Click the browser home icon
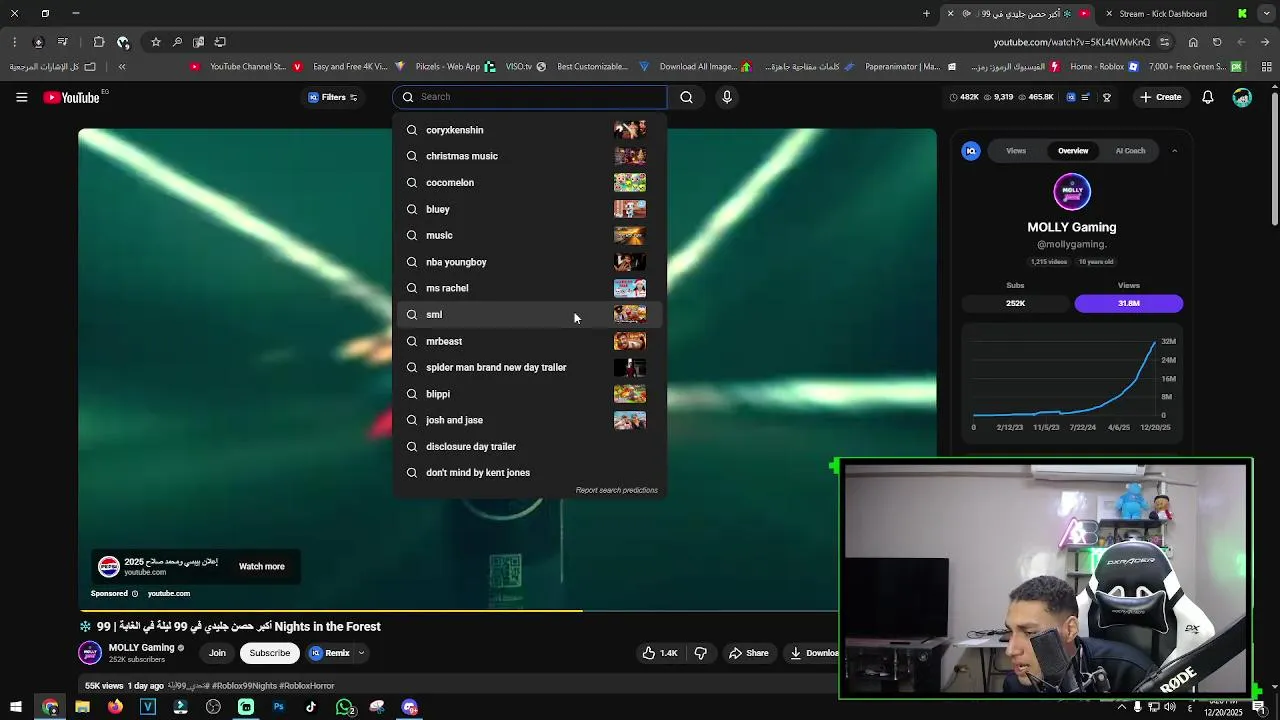1280x720 pixels. (1193, 42)
